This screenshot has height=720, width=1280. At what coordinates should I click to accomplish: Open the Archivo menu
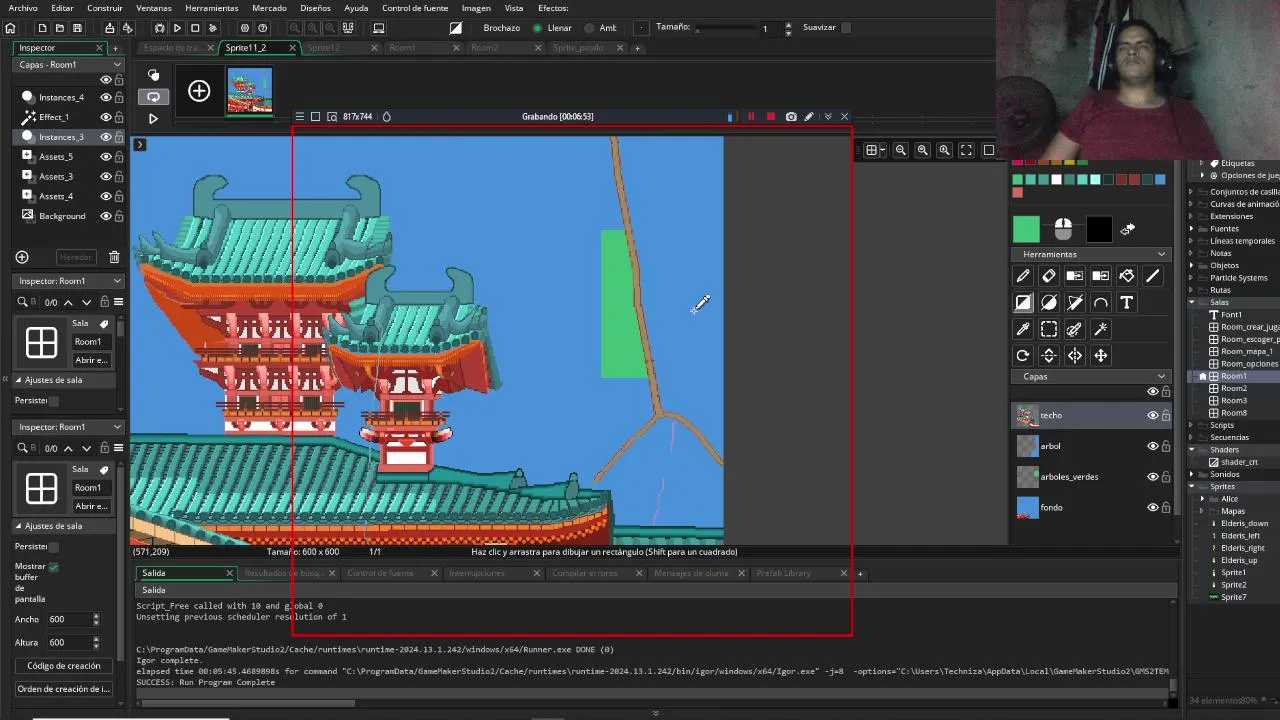tap(23, 8)
